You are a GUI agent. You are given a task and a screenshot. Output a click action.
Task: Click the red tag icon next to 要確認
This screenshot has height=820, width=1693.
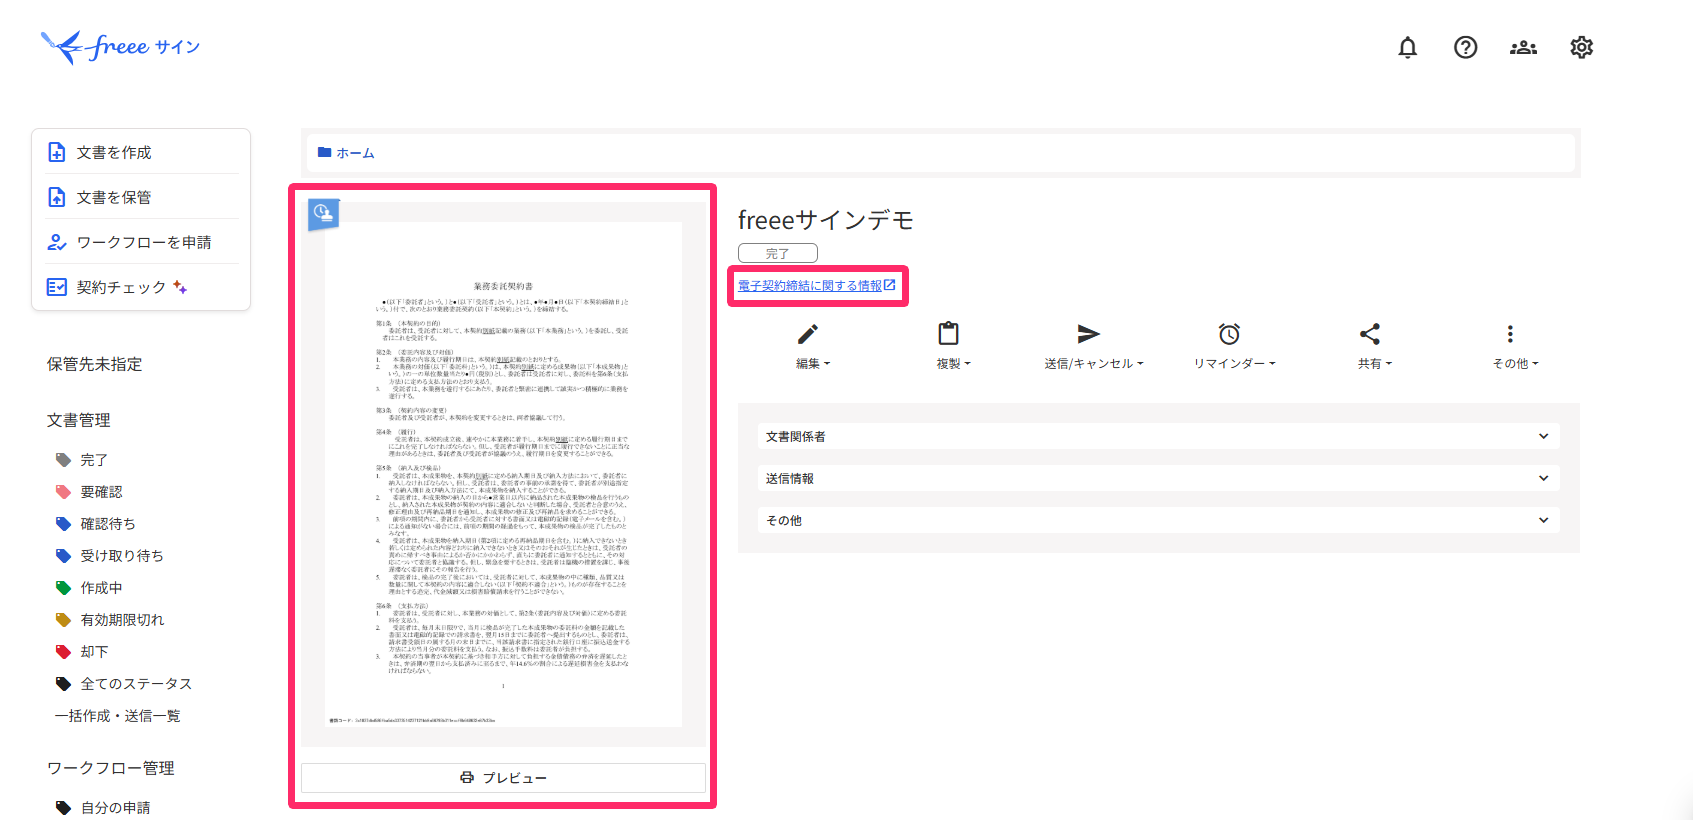(63, 492)
